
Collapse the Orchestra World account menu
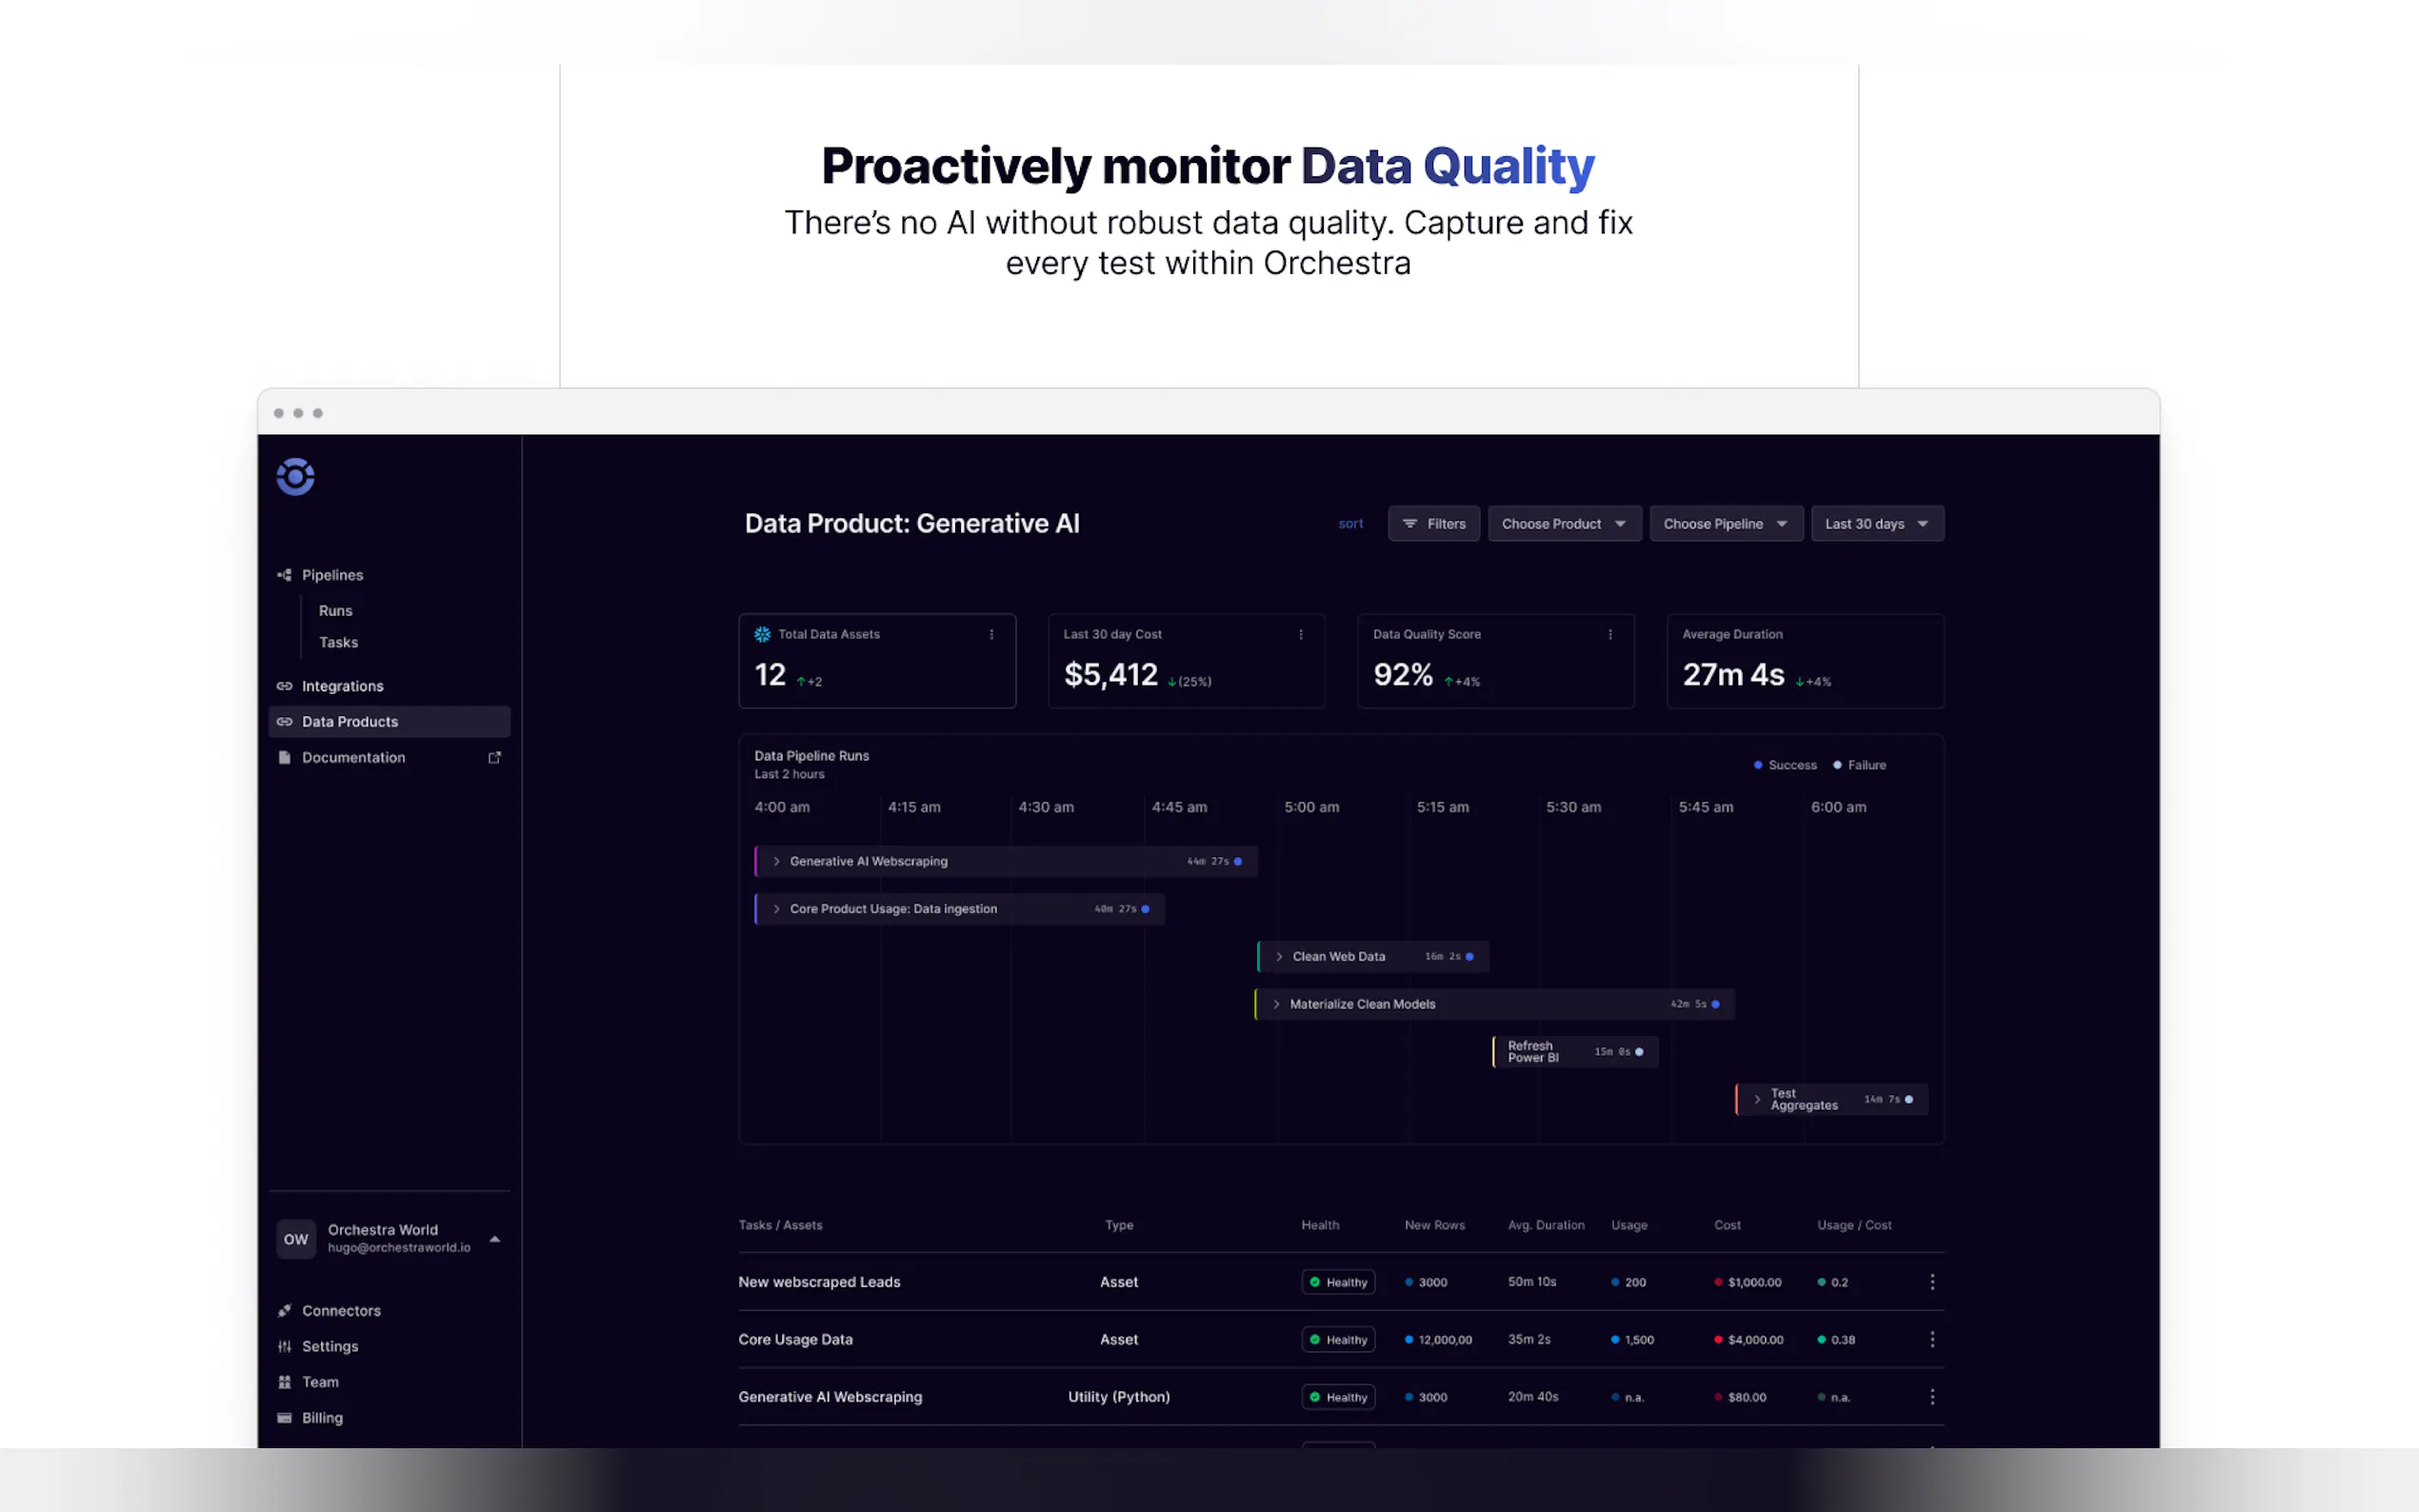tap(494, 1239)
